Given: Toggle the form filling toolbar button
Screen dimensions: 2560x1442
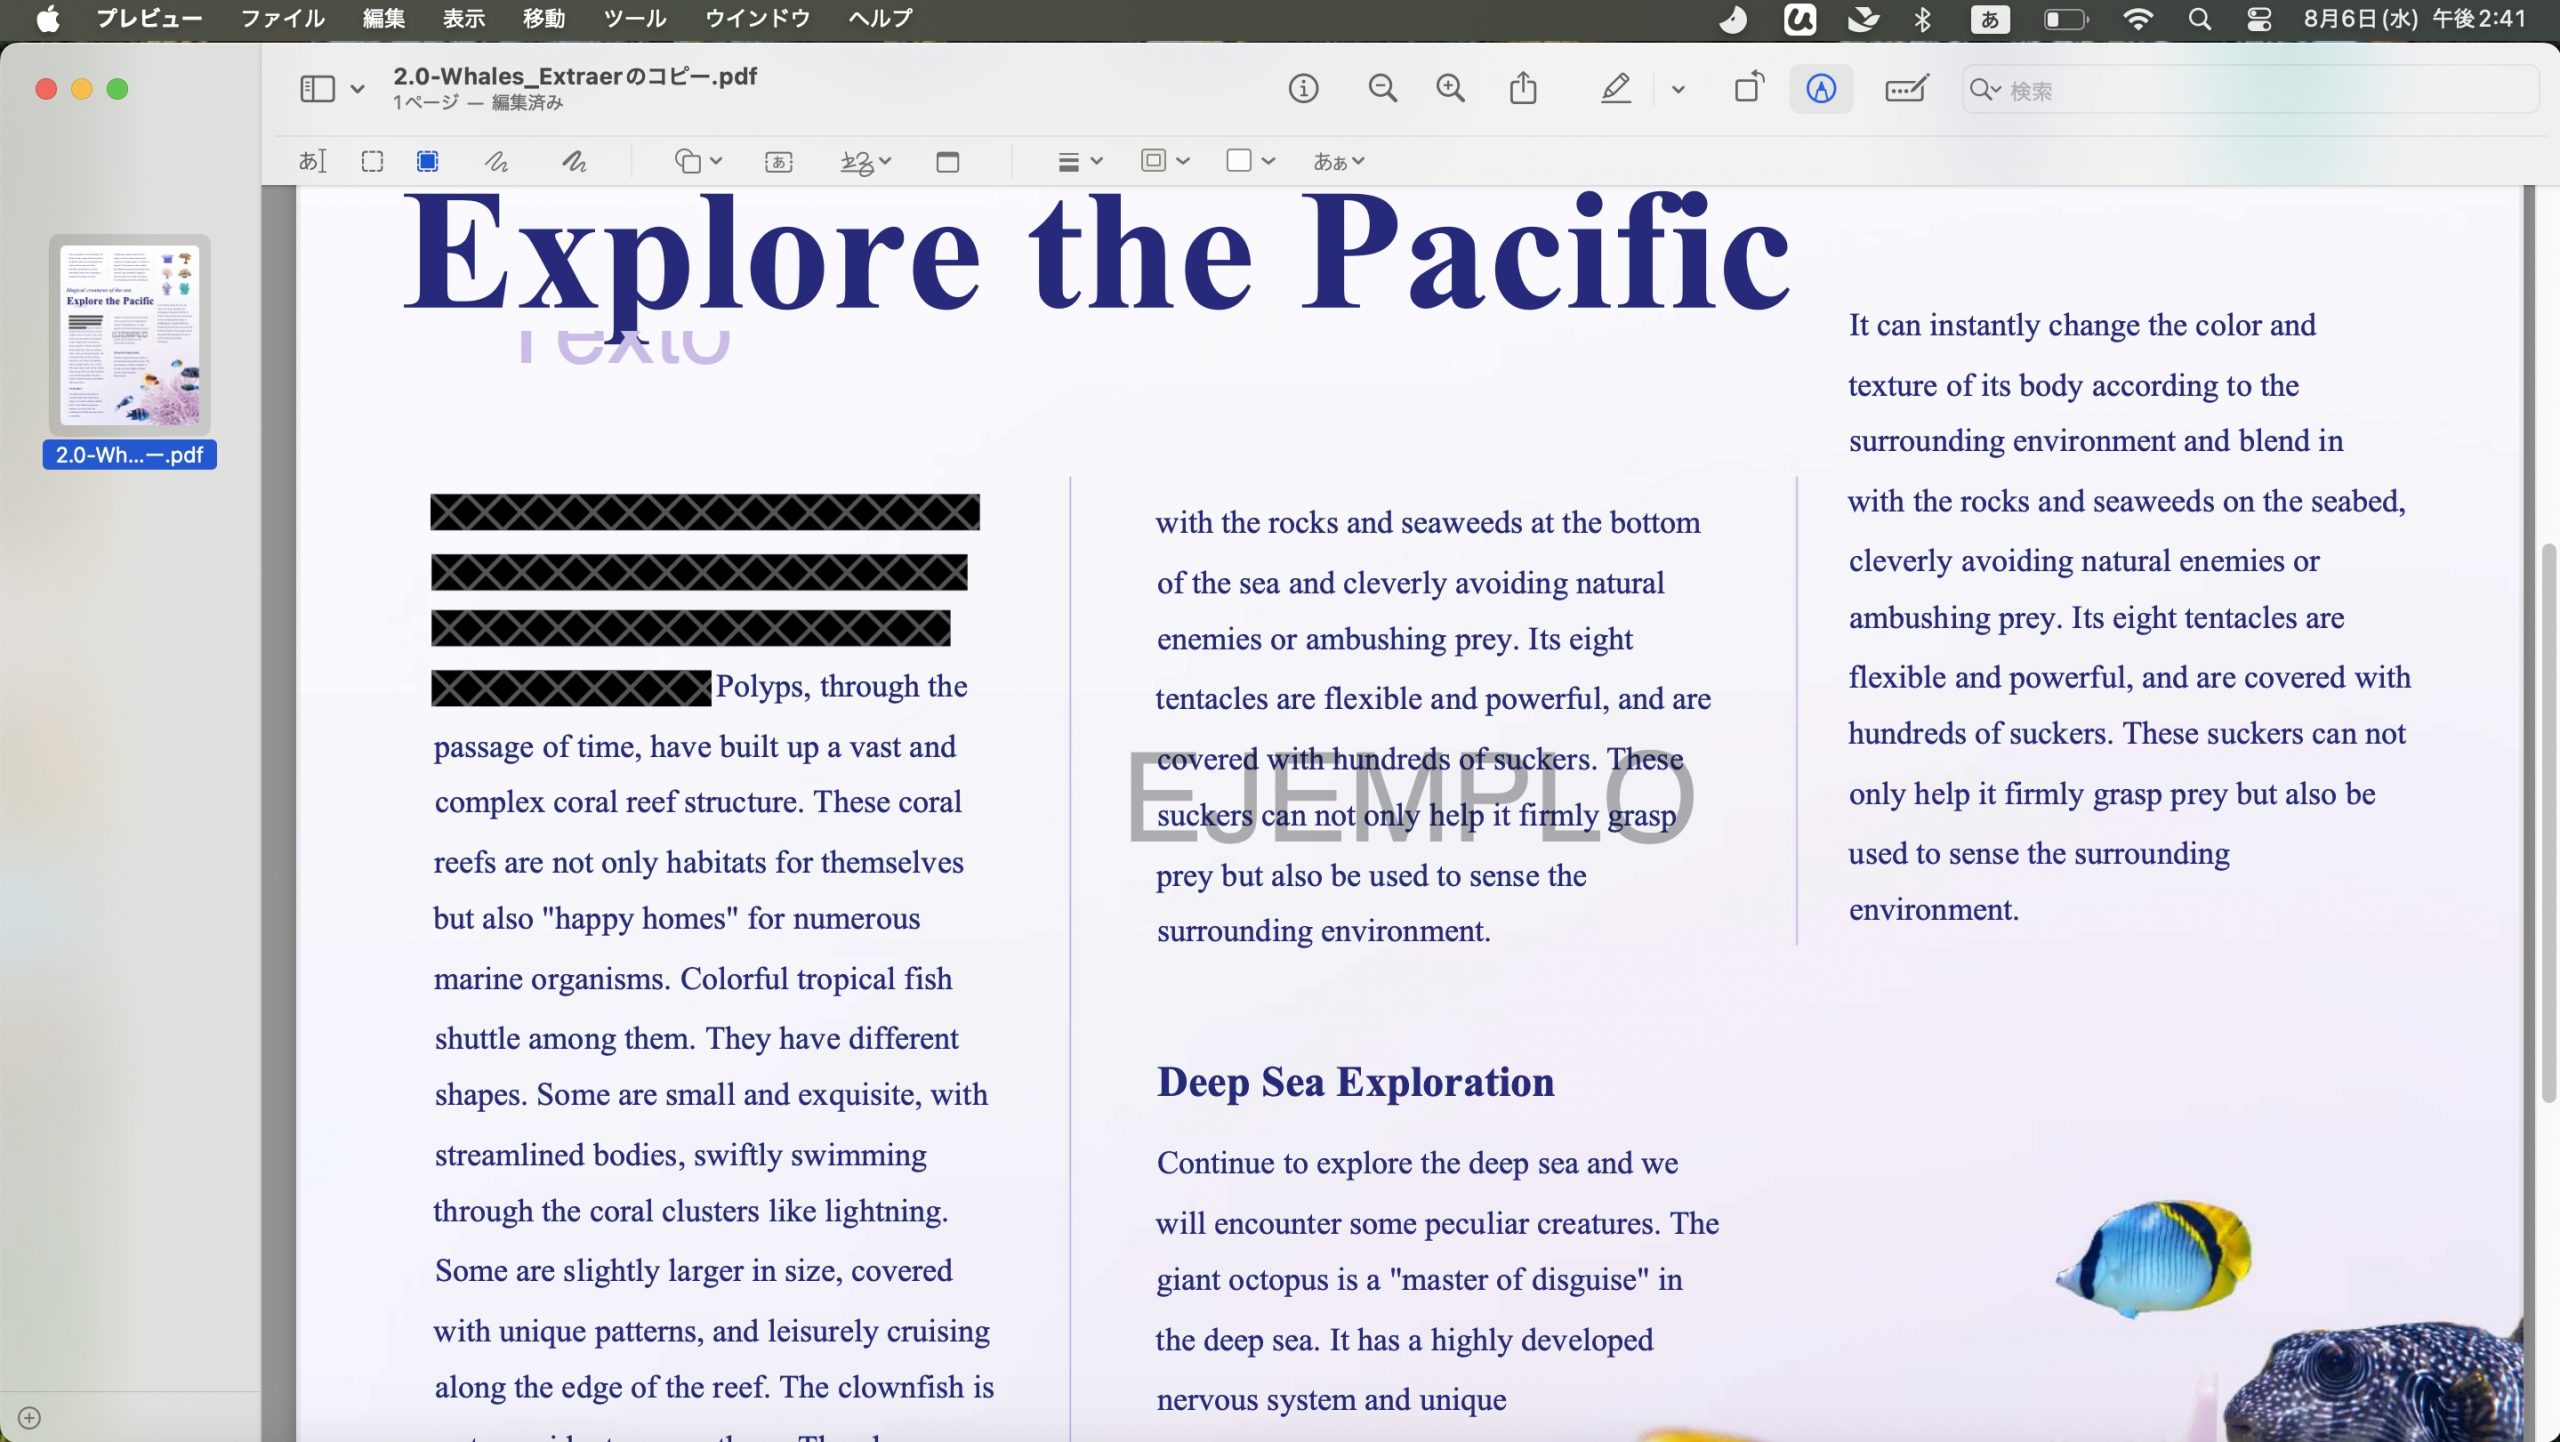Looking at the screenshot, I should 1907,89.
